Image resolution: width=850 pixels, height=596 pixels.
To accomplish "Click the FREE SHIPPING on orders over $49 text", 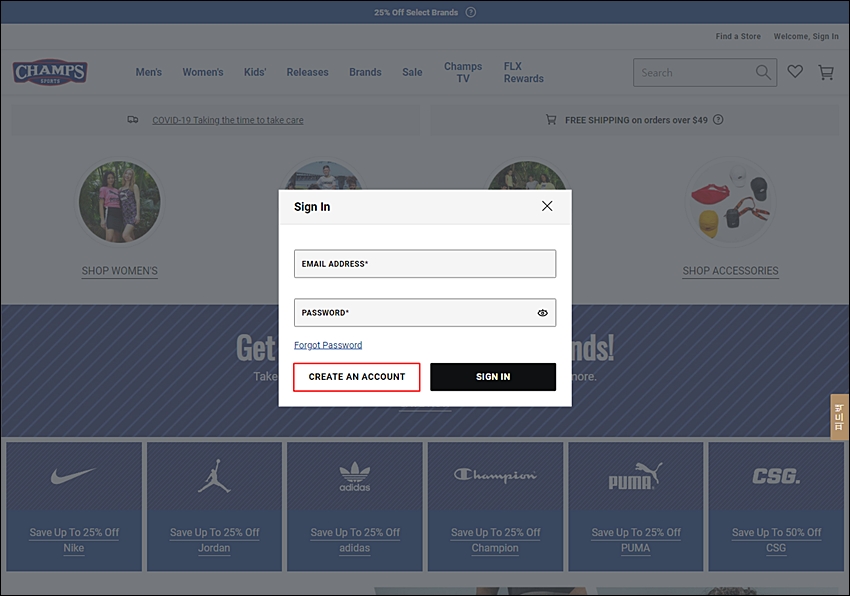I will pyautogui.click(x=636, y=120).
